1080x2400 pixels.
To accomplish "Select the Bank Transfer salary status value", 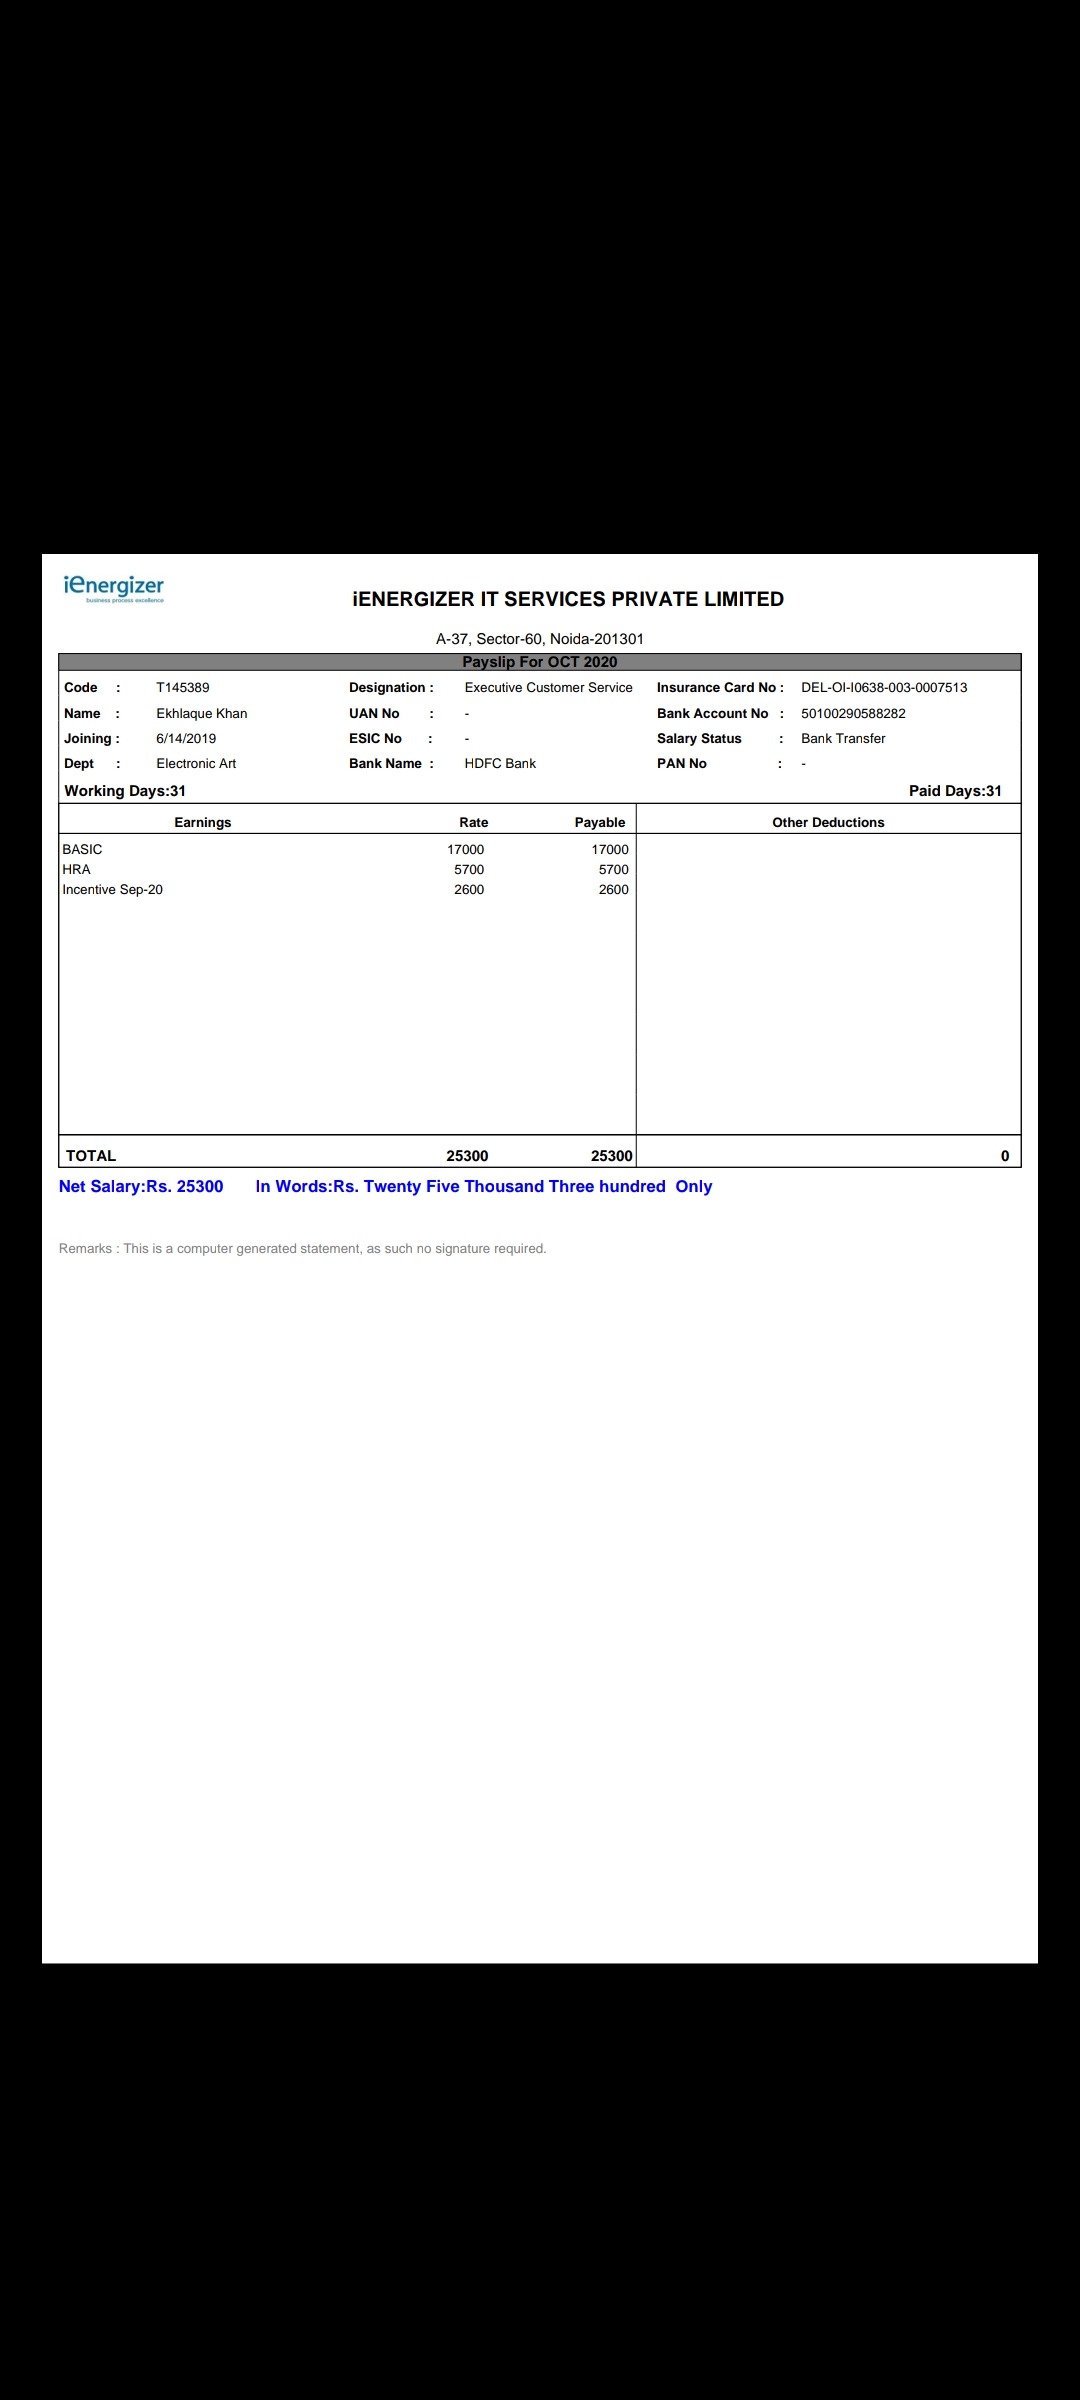I will 843,739.
